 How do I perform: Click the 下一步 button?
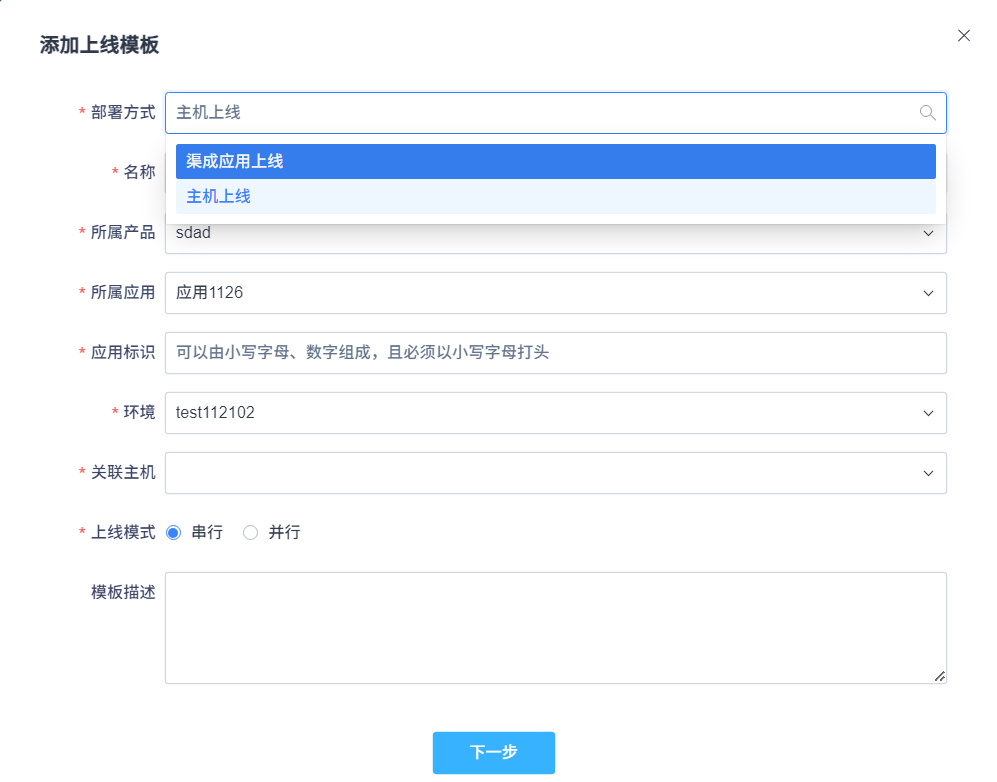[x=493, y=752]
